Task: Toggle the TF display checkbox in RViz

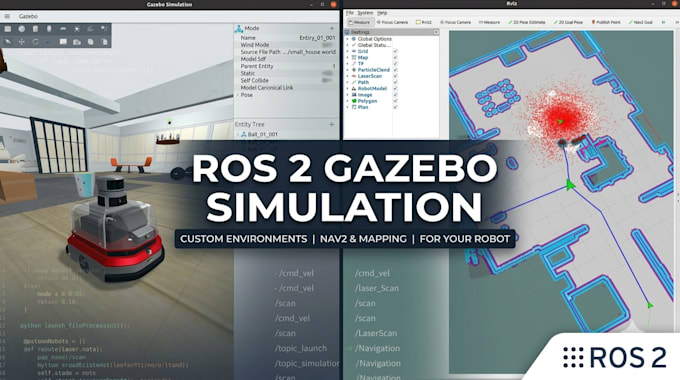Action: [x=395, y=63]
